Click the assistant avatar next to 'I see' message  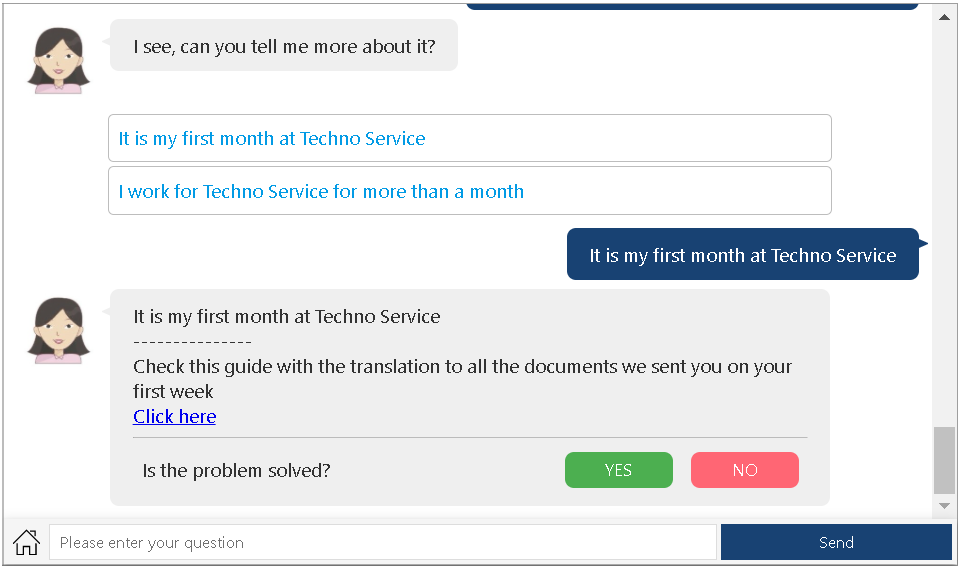click(59, 61)
